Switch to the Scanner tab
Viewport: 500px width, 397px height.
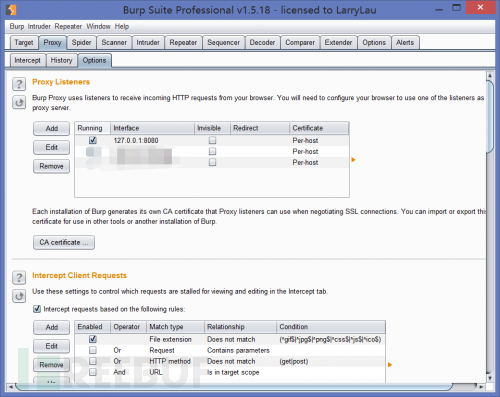[114, 43]
